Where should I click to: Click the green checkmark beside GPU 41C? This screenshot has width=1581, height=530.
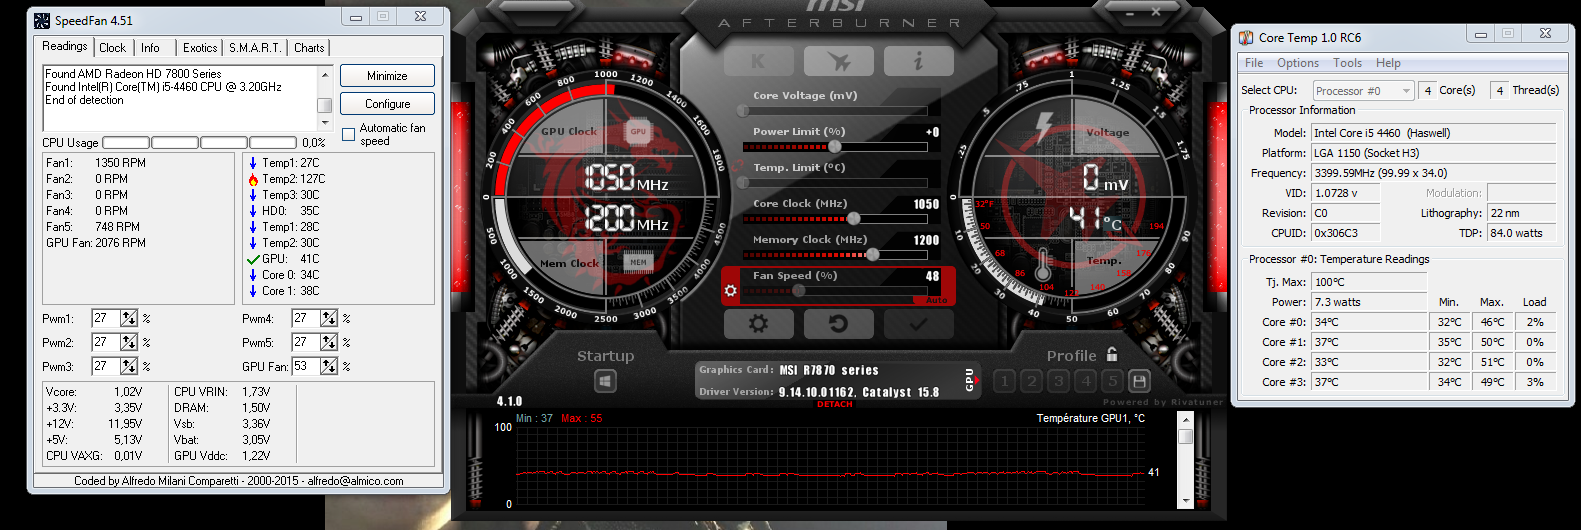253,259
